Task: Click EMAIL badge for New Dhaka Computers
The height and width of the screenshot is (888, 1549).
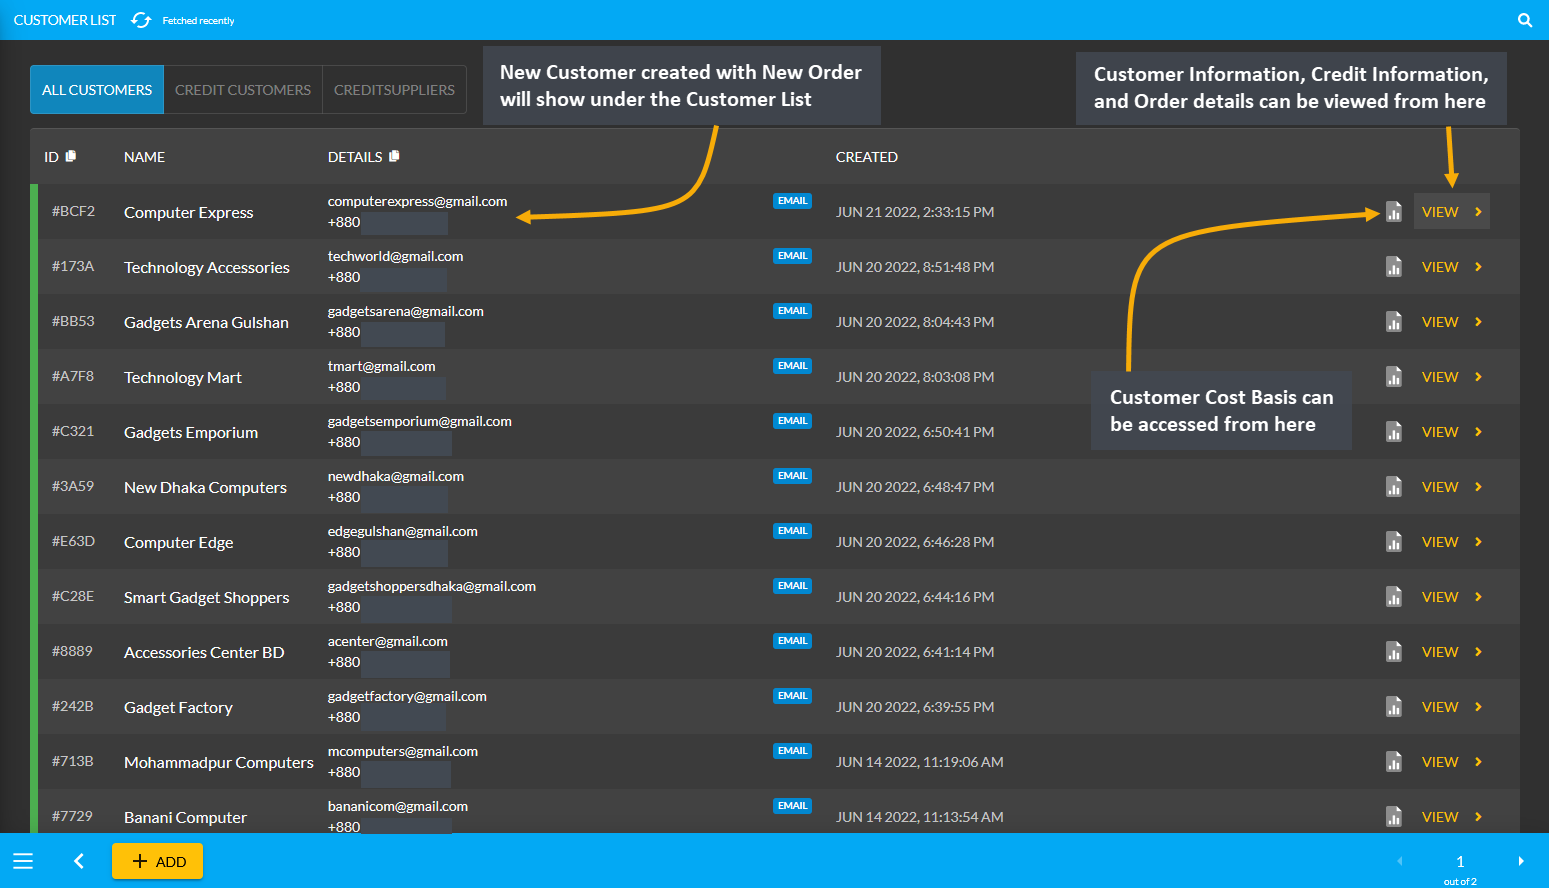Action: (792, 476)
